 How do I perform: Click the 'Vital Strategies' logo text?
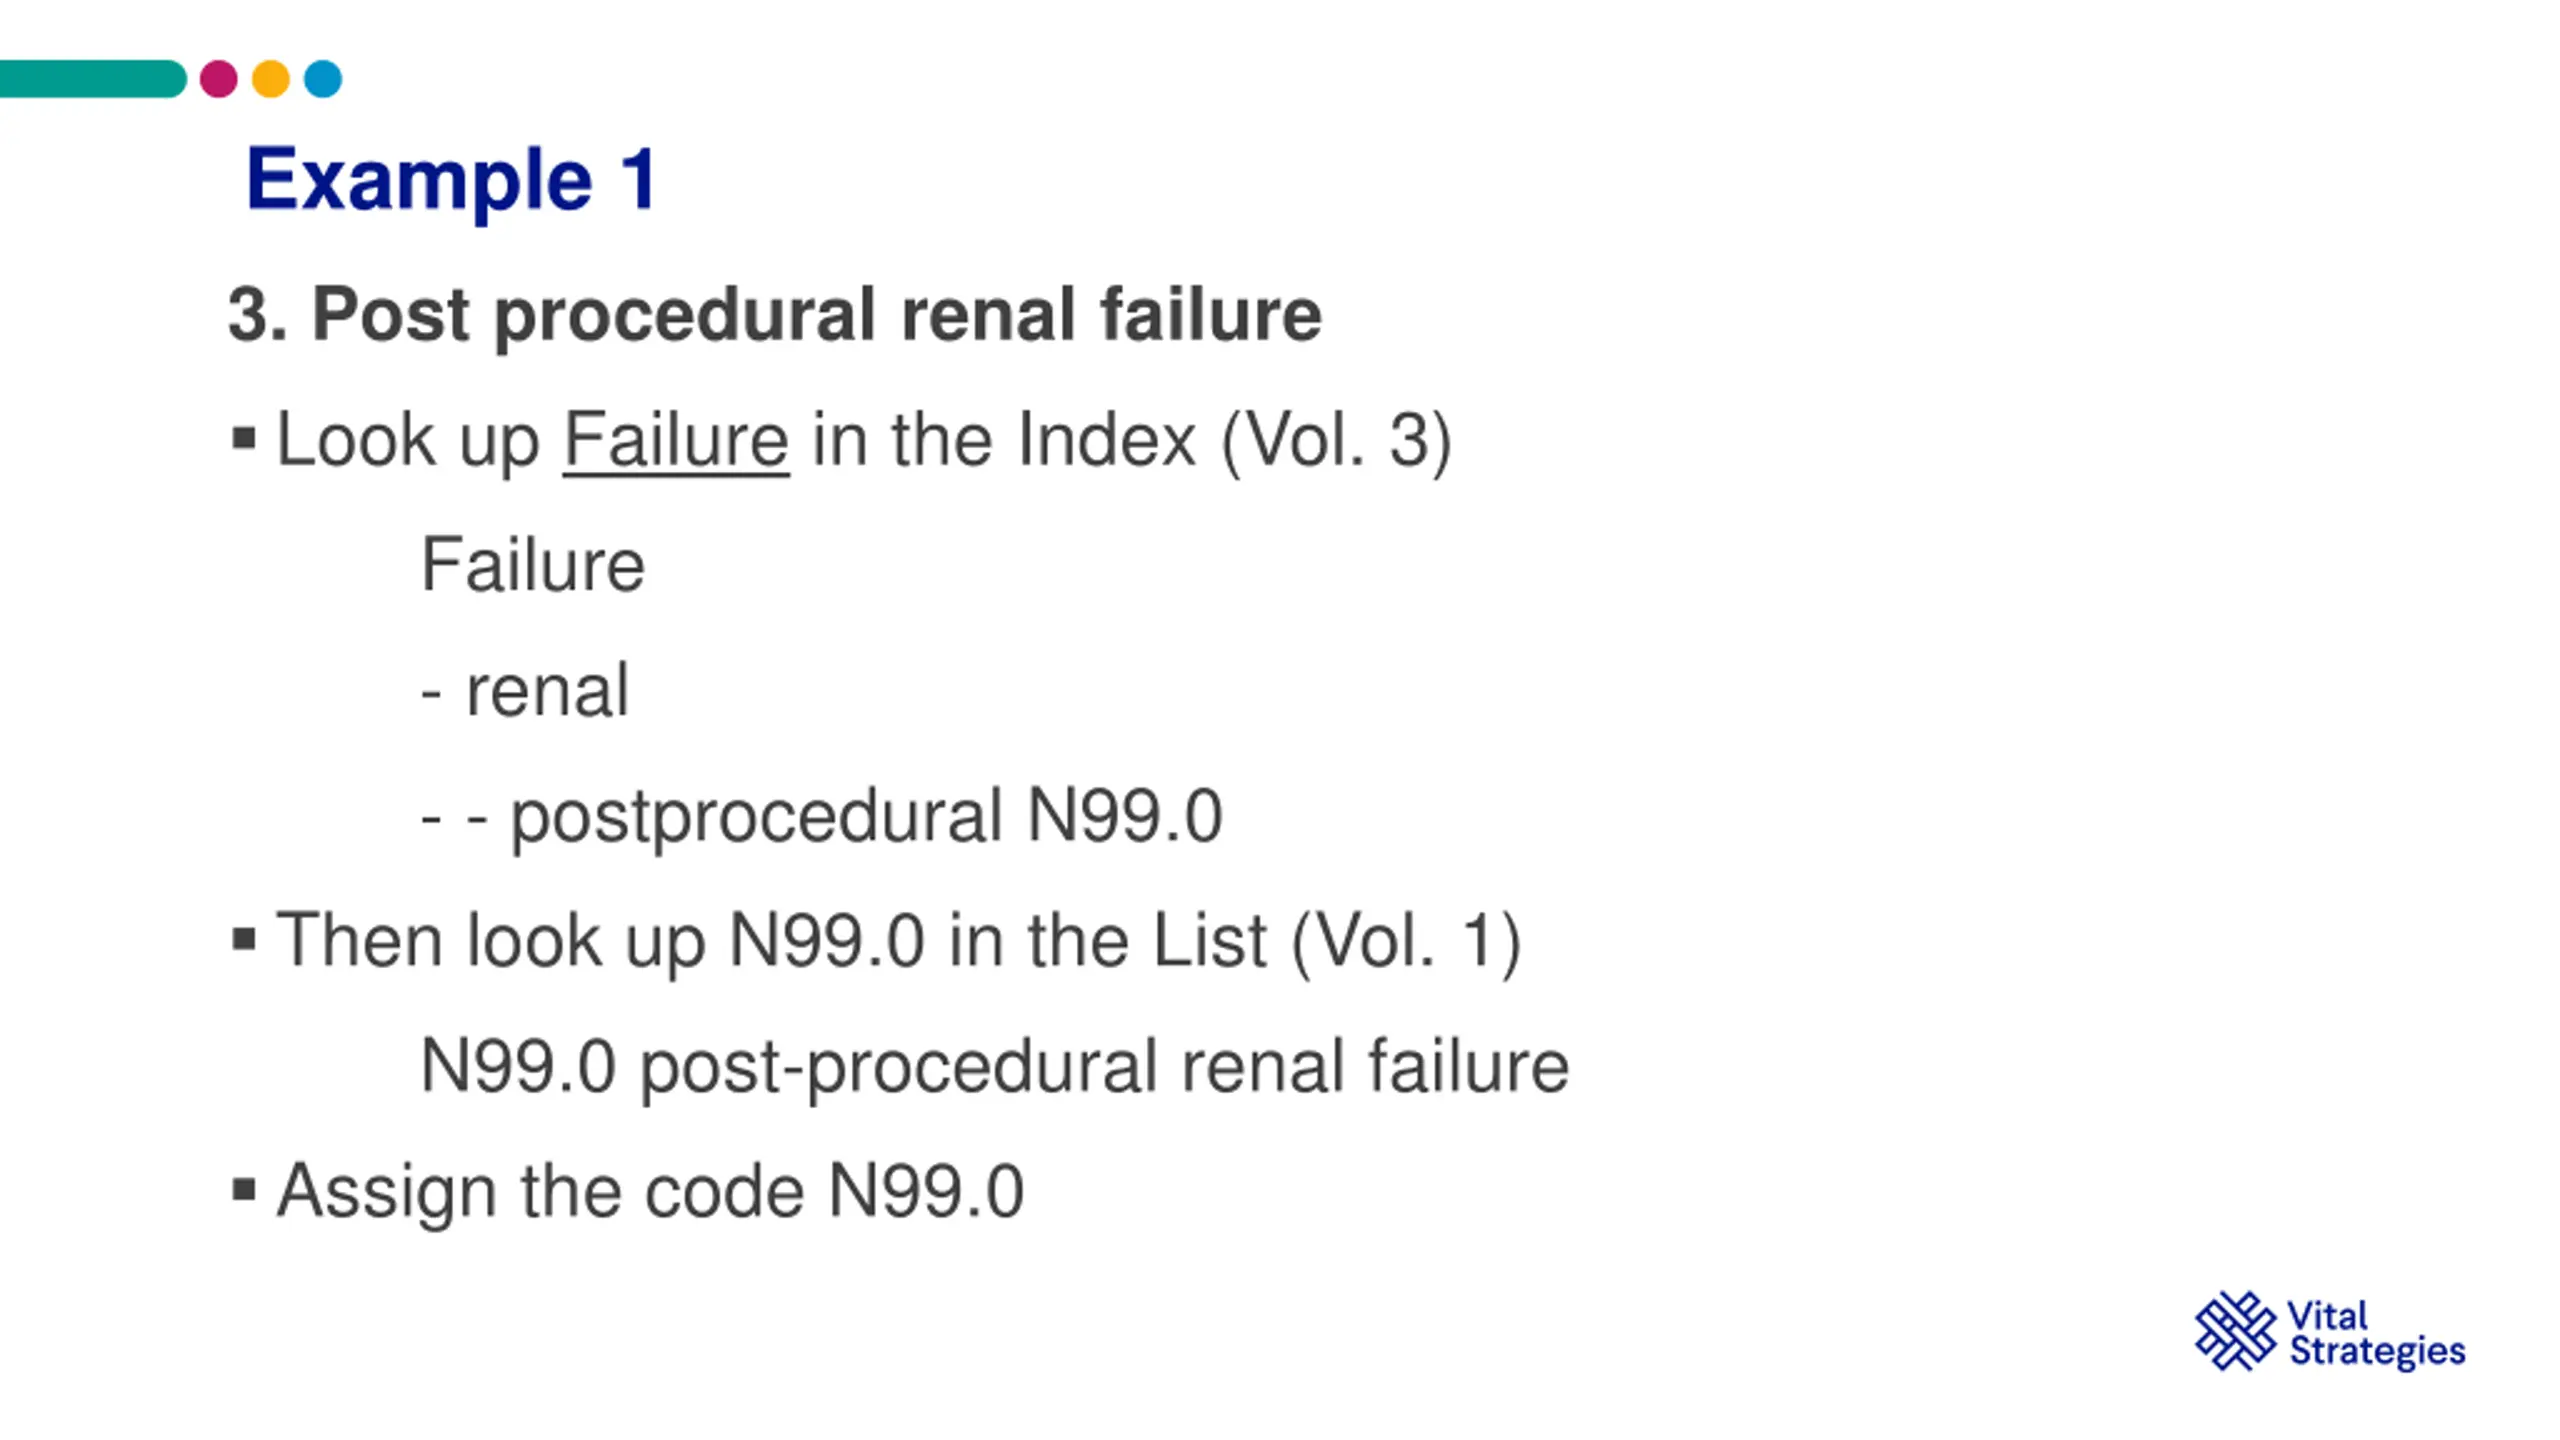[x=2377, y=1334]
